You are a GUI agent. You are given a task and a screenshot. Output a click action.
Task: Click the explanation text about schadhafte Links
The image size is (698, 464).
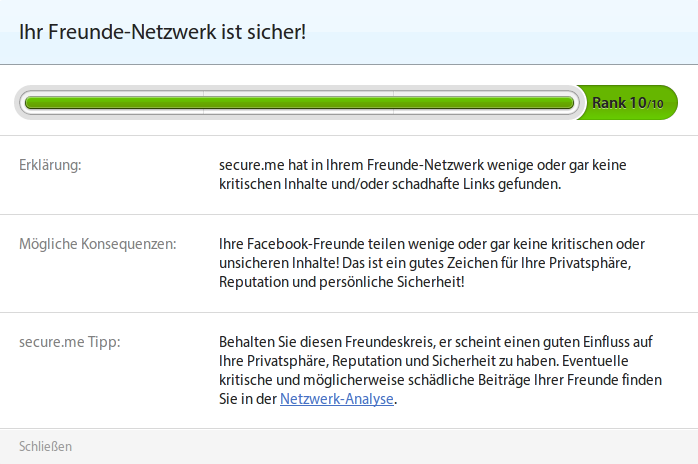point(422,175)
